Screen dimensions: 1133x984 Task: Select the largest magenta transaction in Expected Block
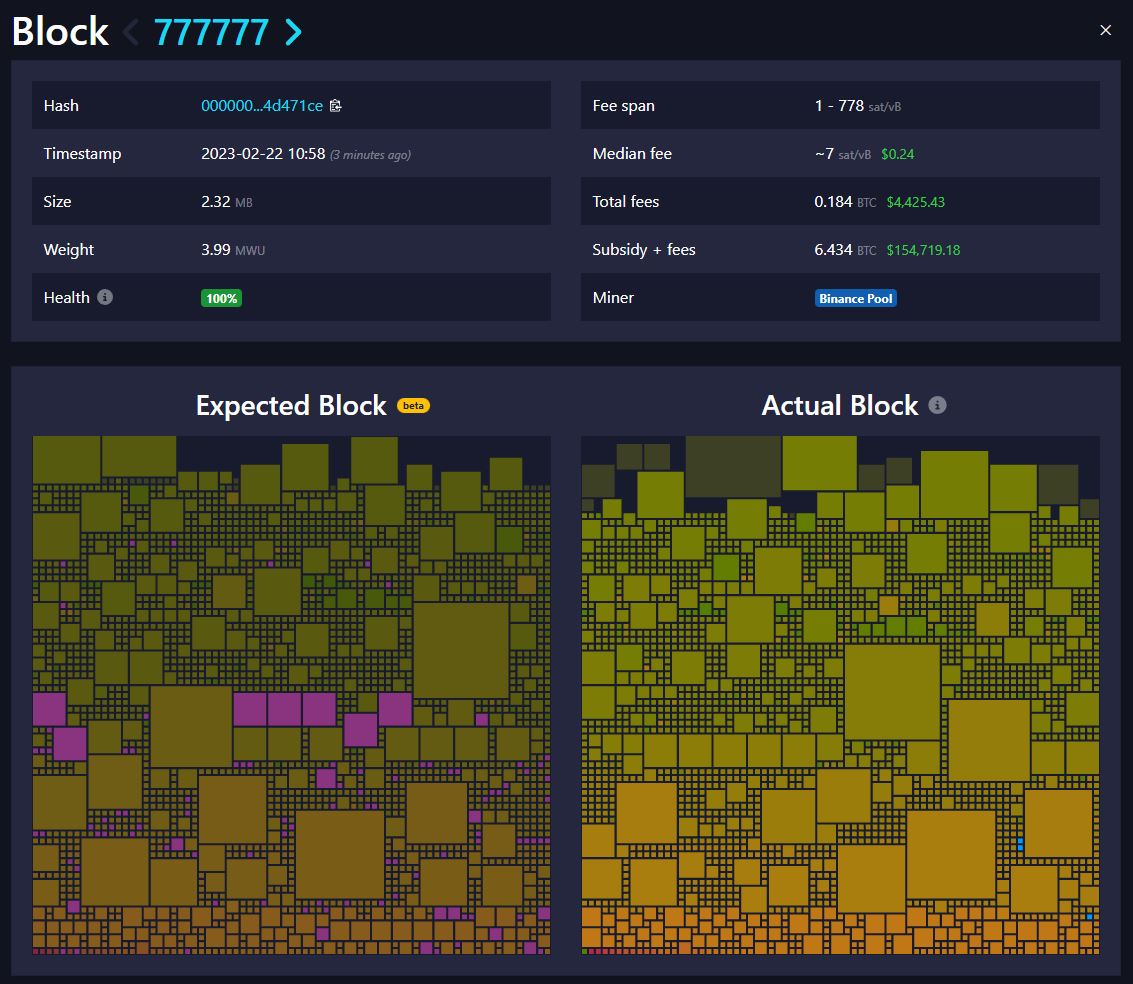click(50, 709)
